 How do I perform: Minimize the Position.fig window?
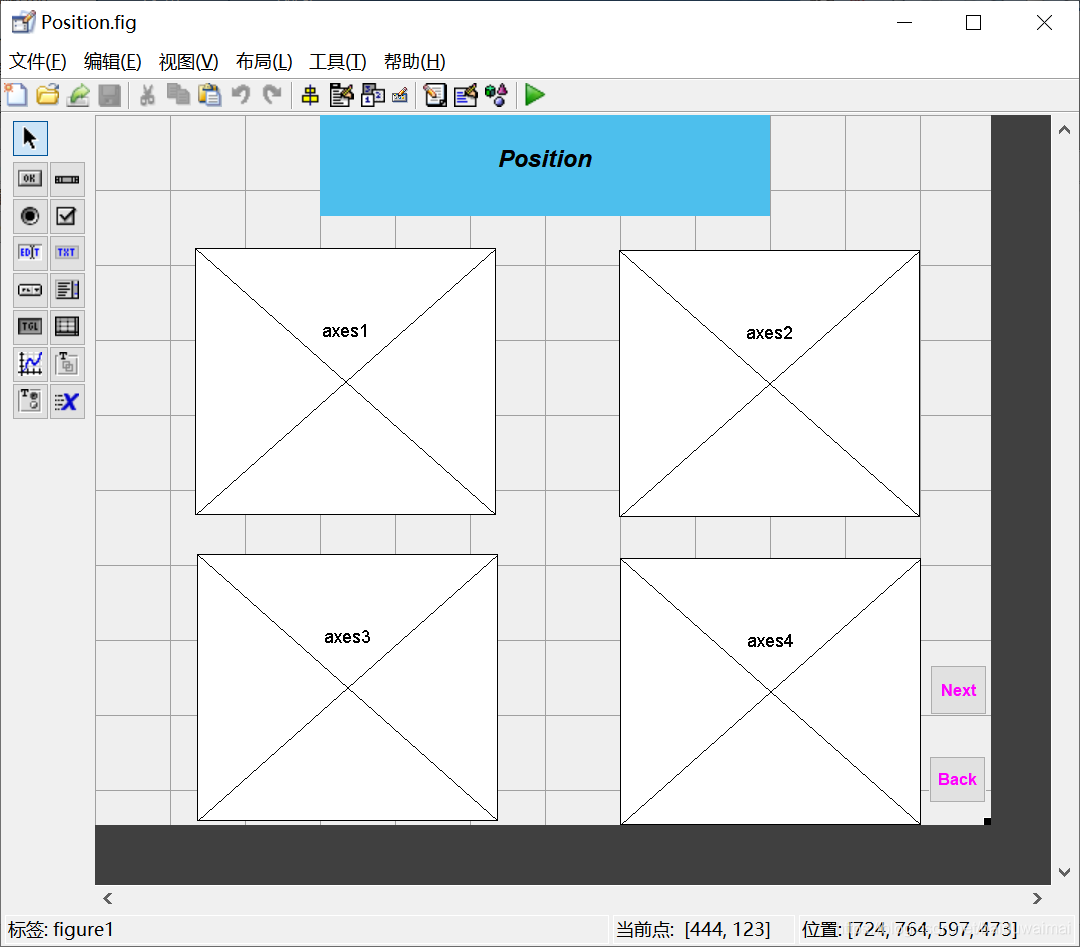pos(904,23)
